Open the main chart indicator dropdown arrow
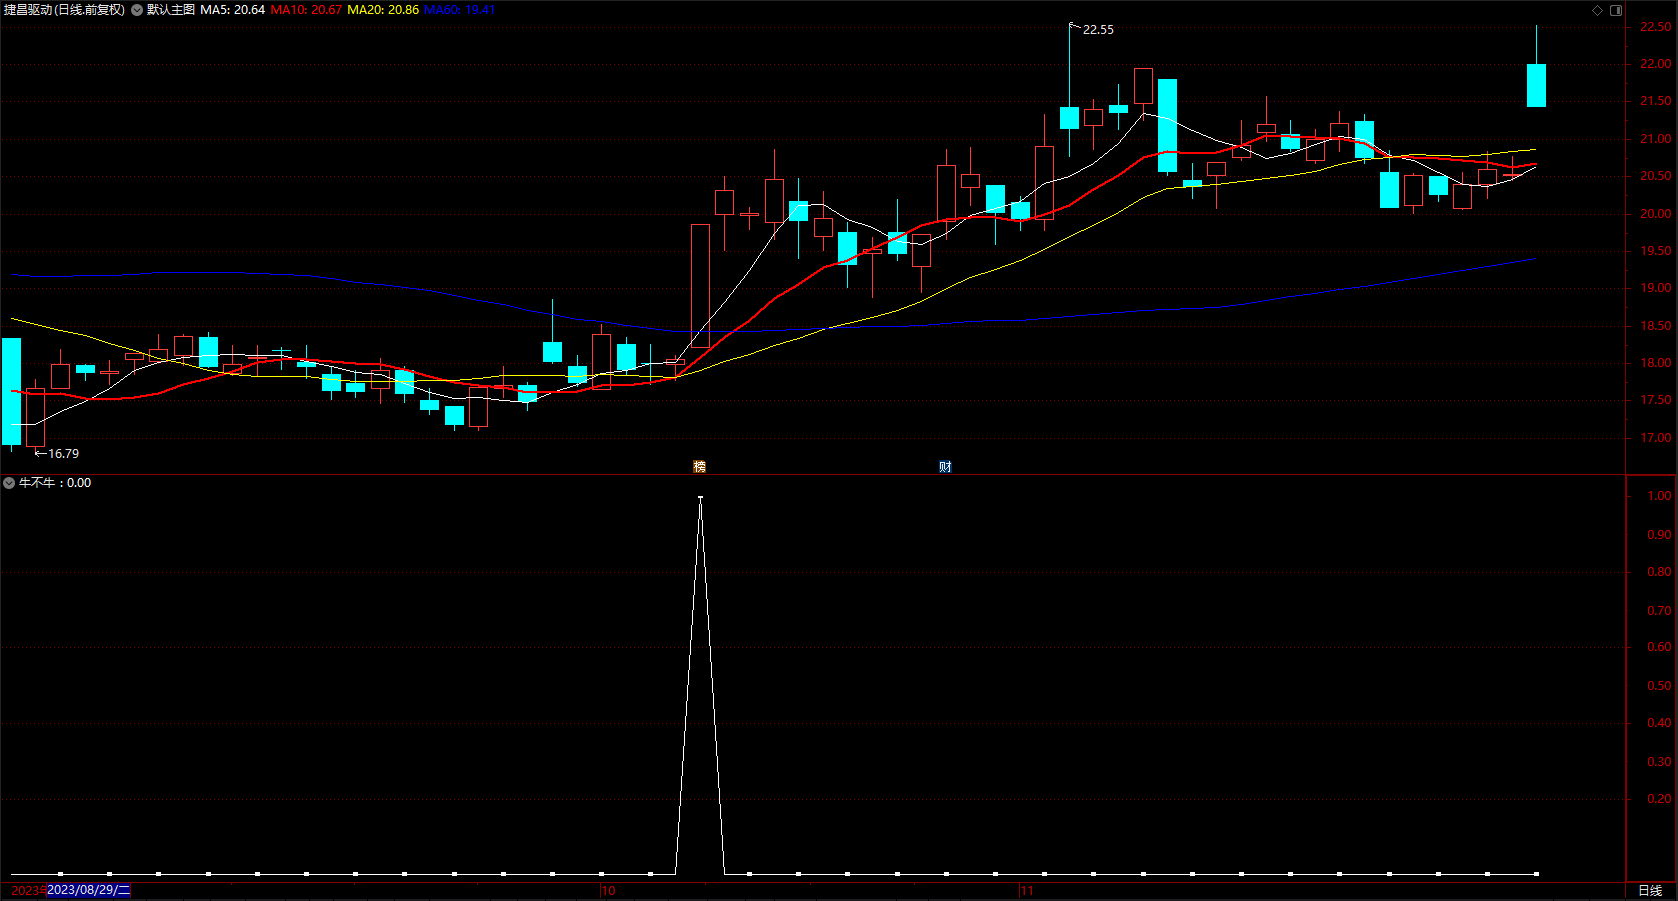The height and width of the screenshot is (901, 1678). pyautogui.click(x=137, y=10)
